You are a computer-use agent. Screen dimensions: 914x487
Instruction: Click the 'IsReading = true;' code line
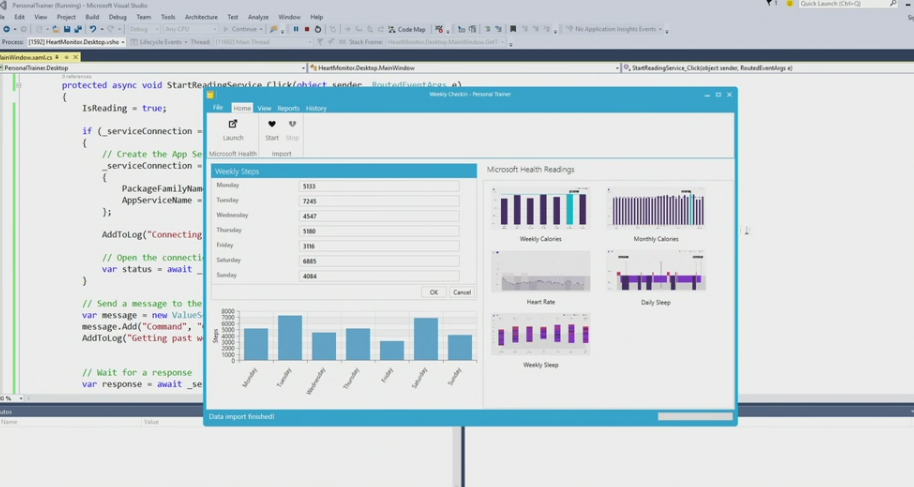124,108
